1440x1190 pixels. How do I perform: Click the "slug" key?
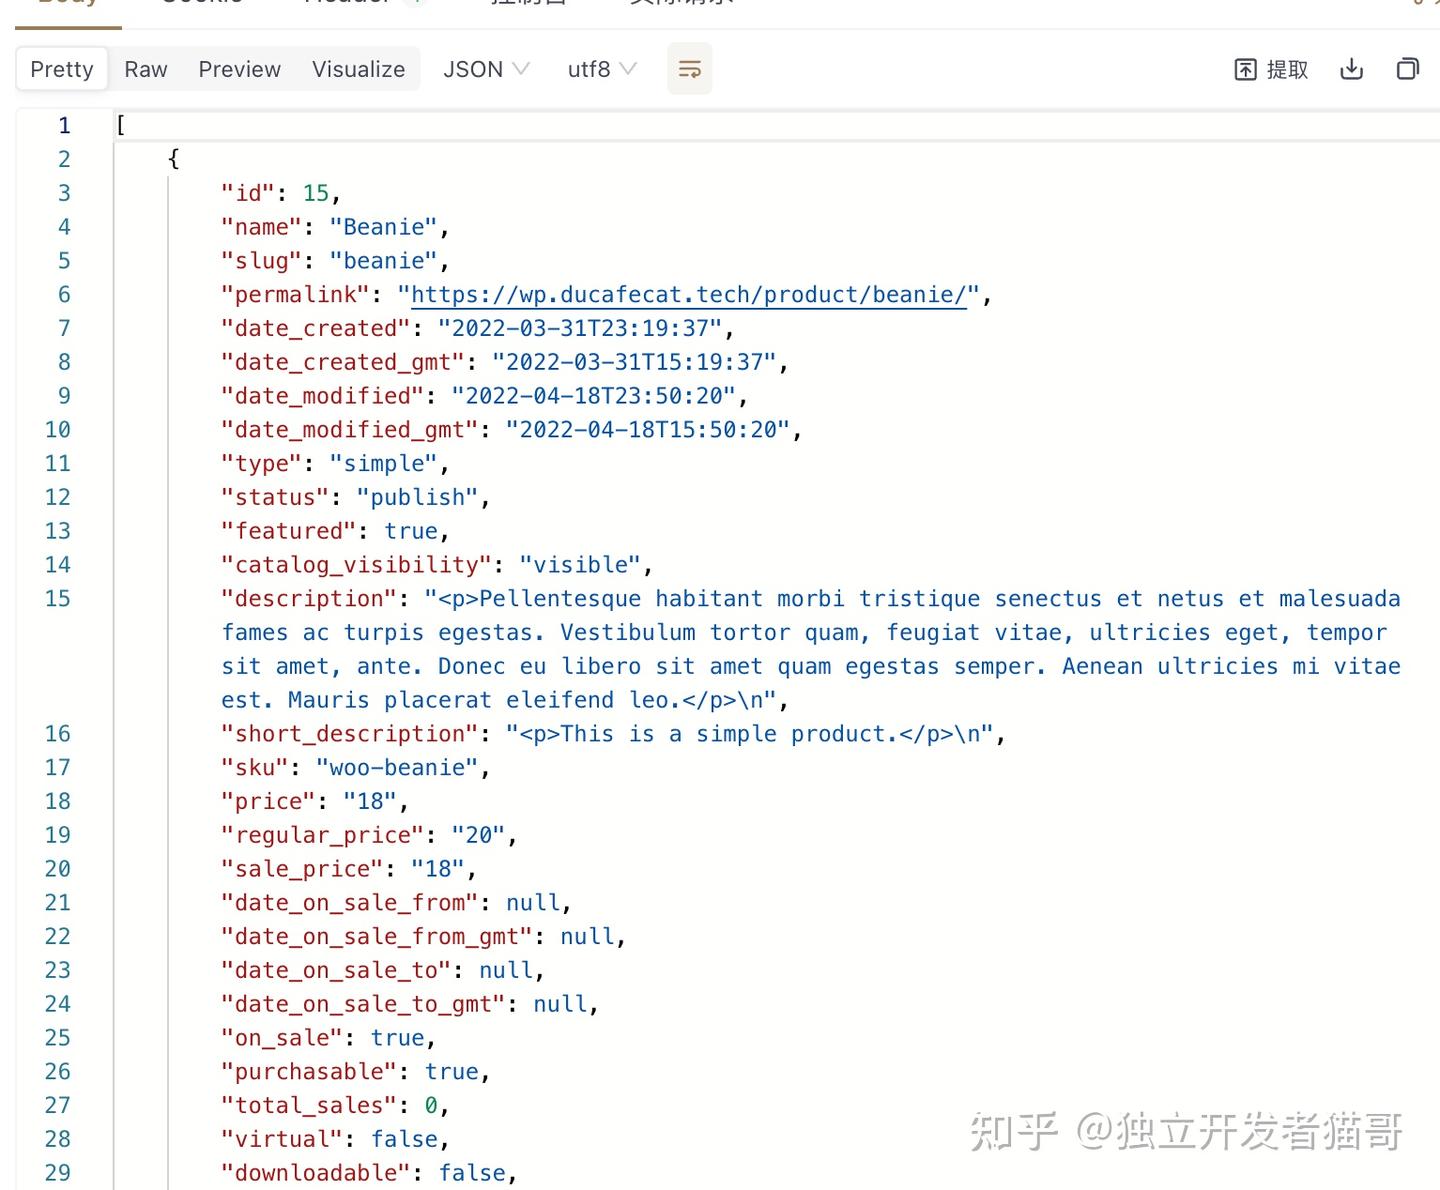tap(262, 261)
